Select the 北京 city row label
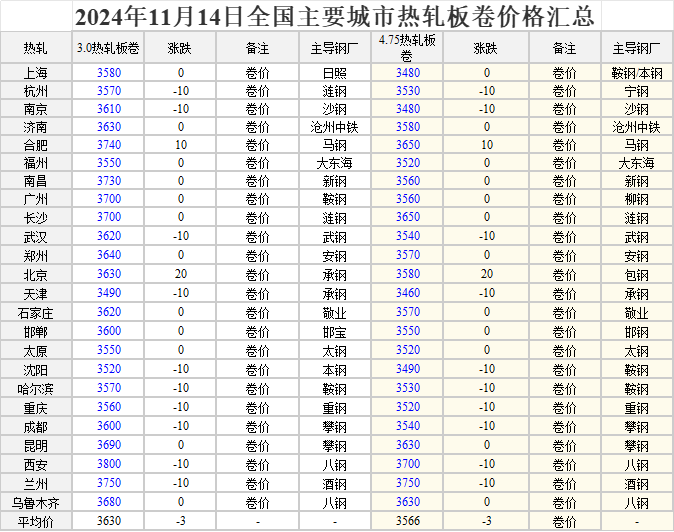This screenshot has width=674, height=532. (35, 275)
